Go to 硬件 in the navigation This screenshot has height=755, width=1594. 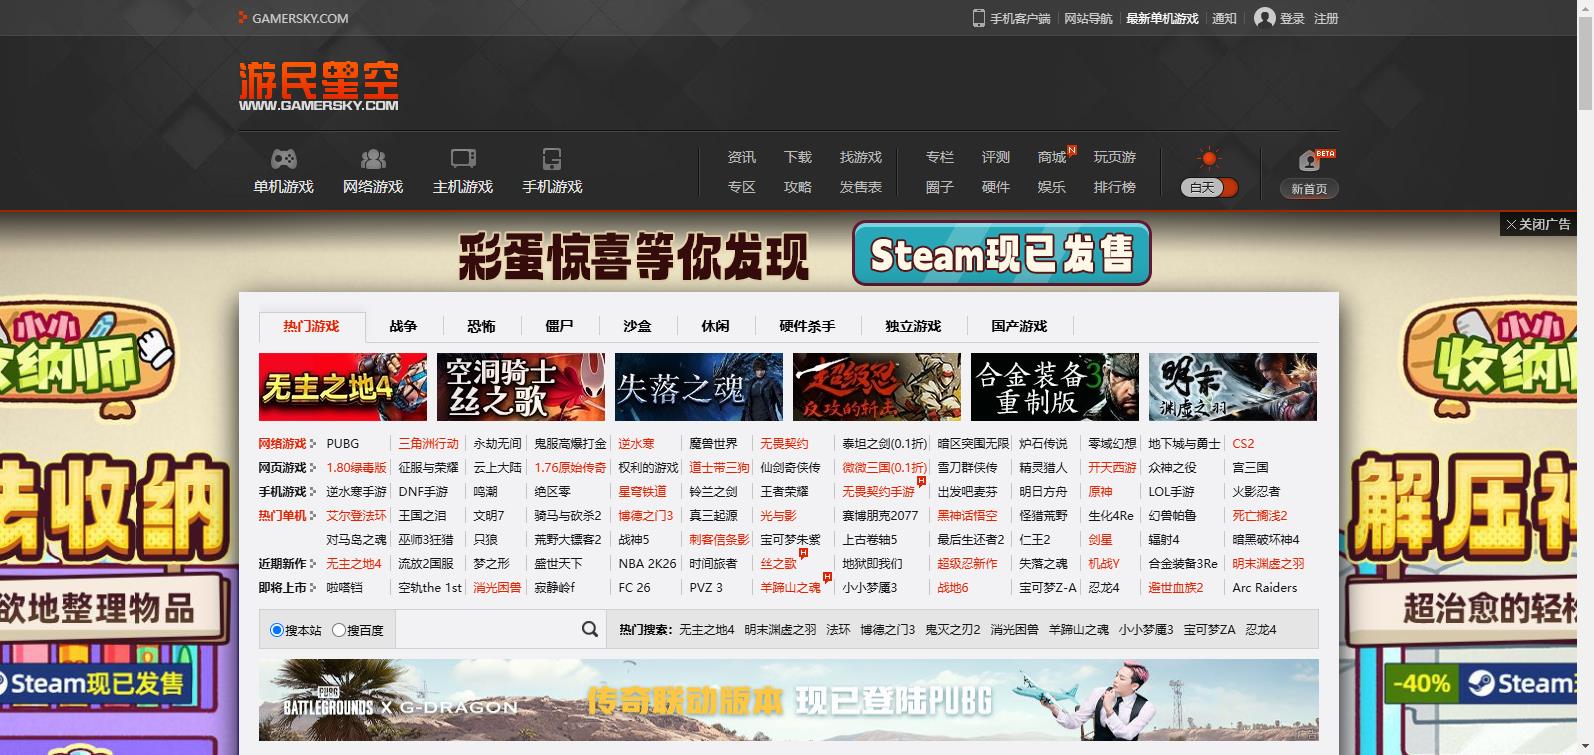996,187
